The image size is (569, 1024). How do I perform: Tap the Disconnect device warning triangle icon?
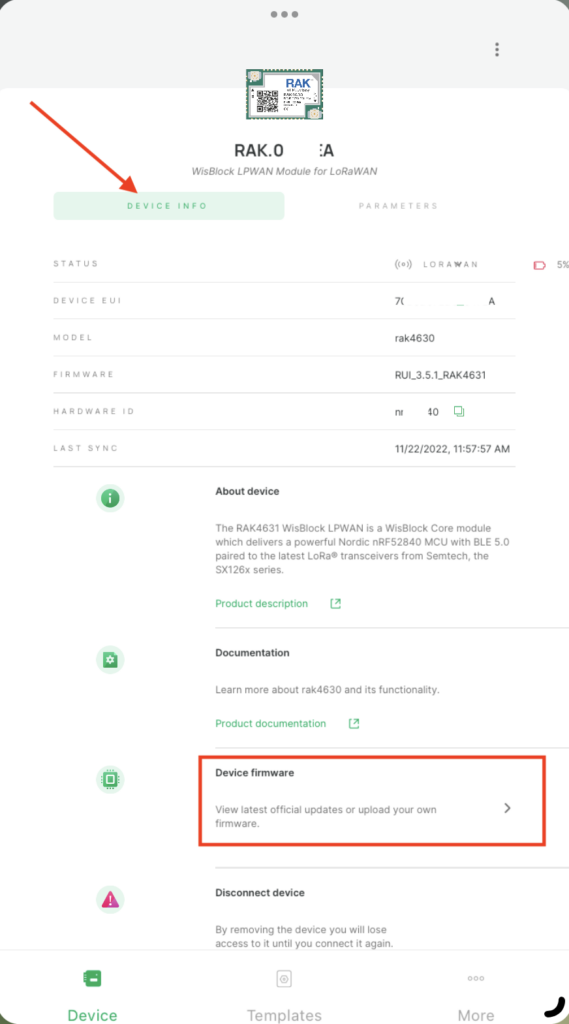click(x=110, y=900)
